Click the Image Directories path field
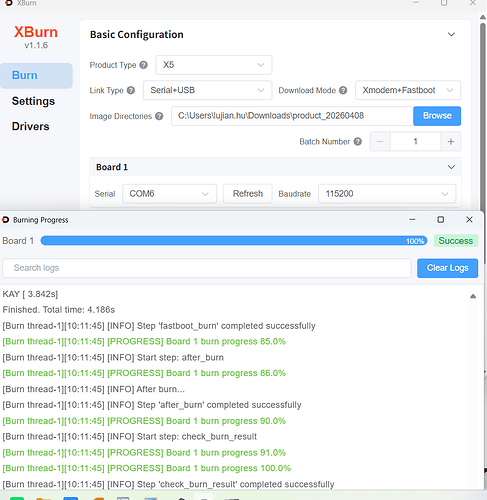The image size is (487, 500). coord(292,116)
